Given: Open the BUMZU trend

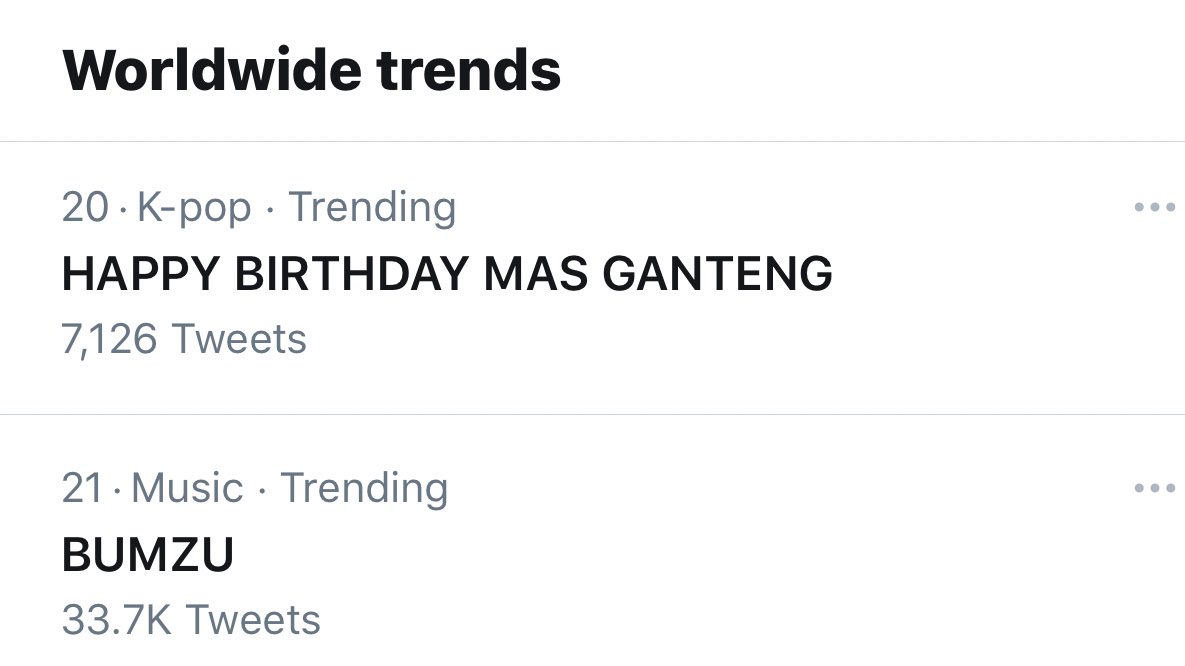Looking at the screenshot, I should point(147,554).
